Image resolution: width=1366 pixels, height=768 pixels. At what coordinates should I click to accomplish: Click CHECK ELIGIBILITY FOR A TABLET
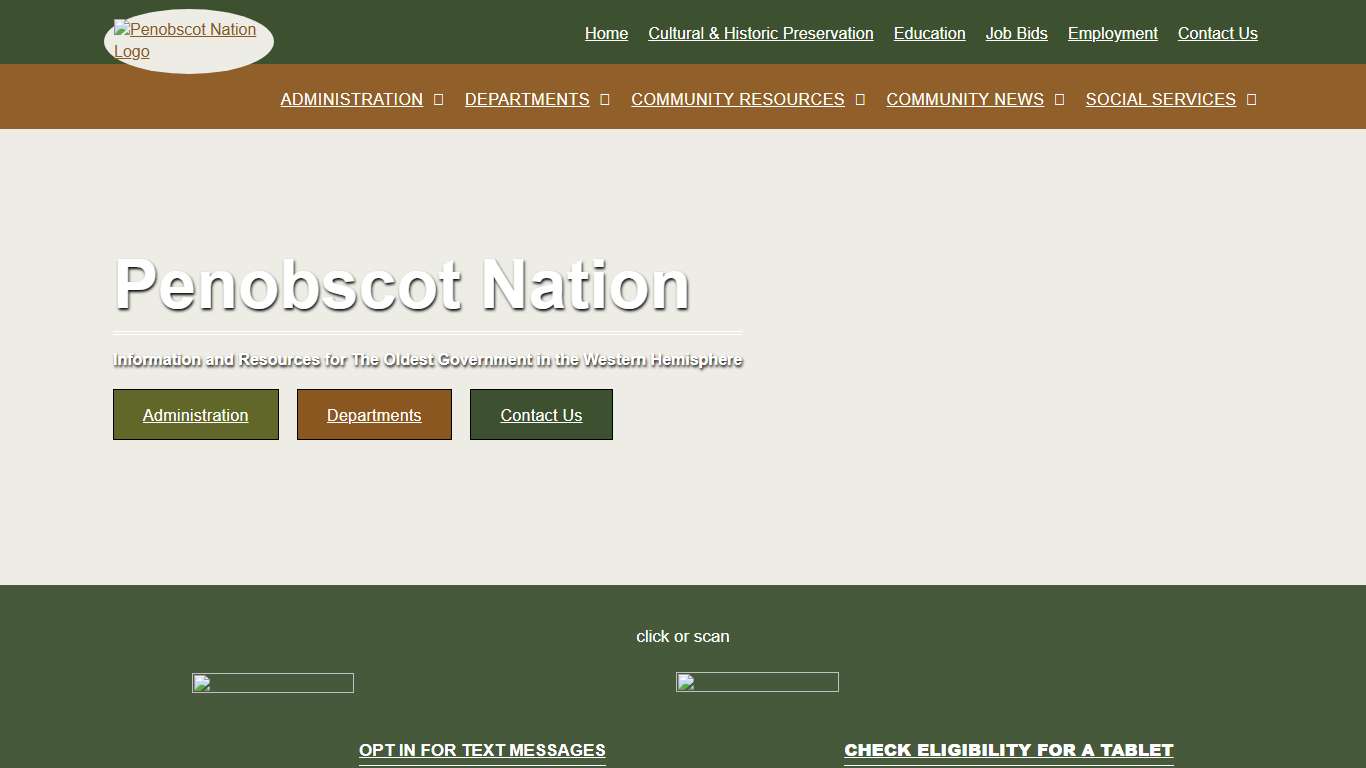[x=1008, y=749]
